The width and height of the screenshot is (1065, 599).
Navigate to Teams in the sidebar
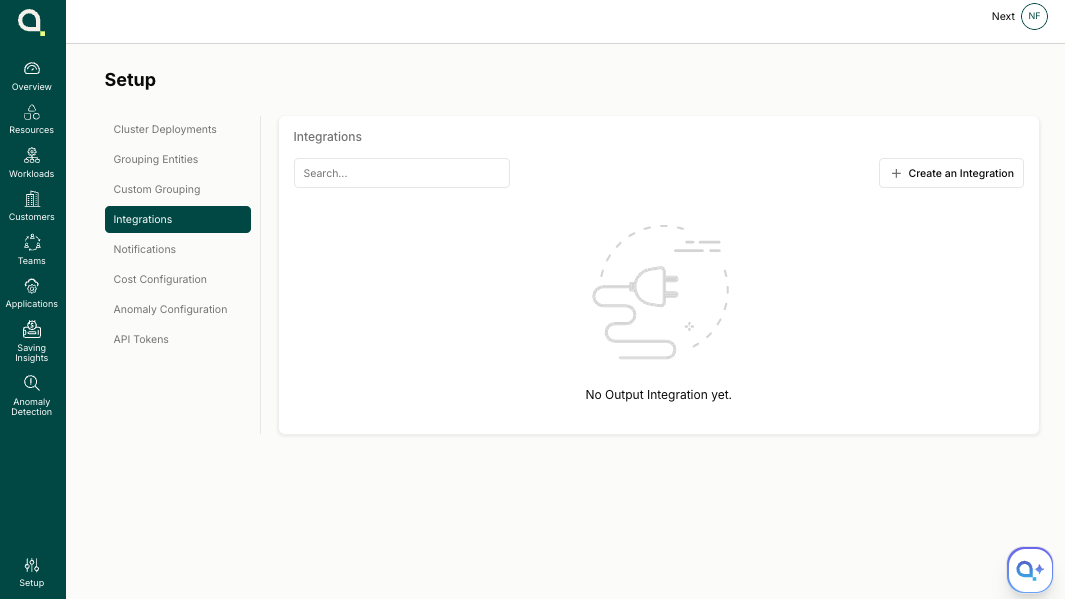pos(32,250)
